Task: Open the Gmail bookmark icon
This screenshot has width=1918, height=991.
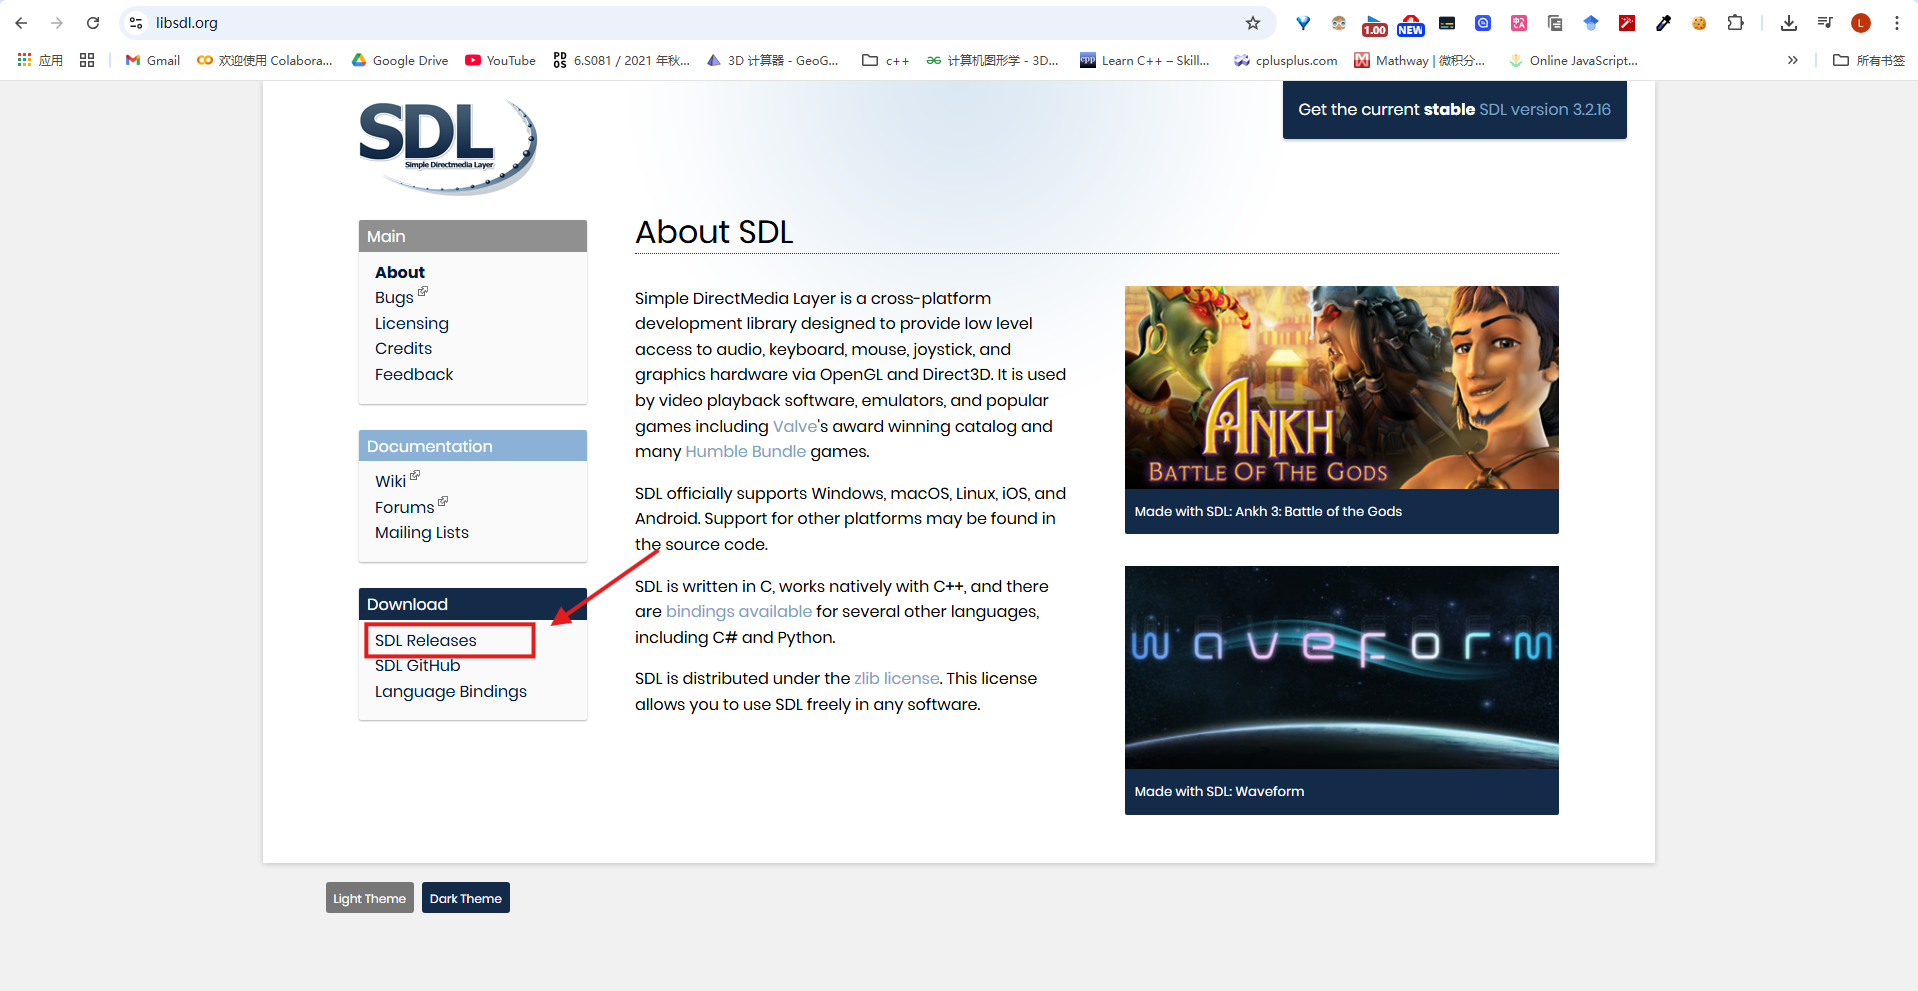Action: [133, 60]
